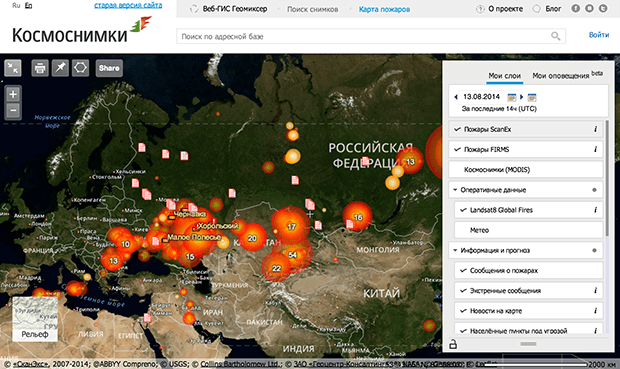Click the magnifier search icon

(x=556, y=36)
